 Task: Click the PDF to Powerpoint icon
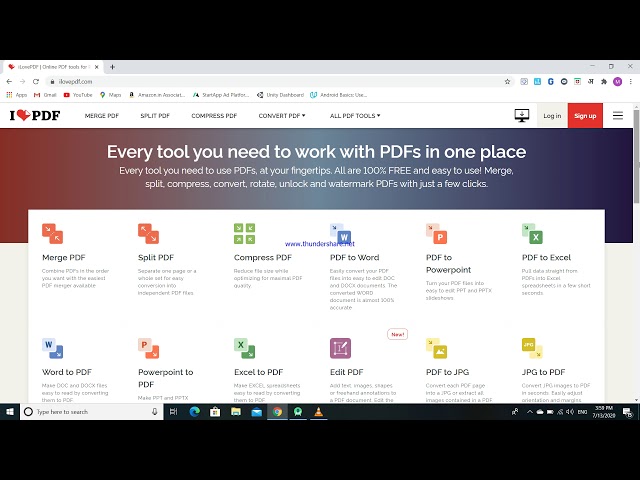(436, 233)
